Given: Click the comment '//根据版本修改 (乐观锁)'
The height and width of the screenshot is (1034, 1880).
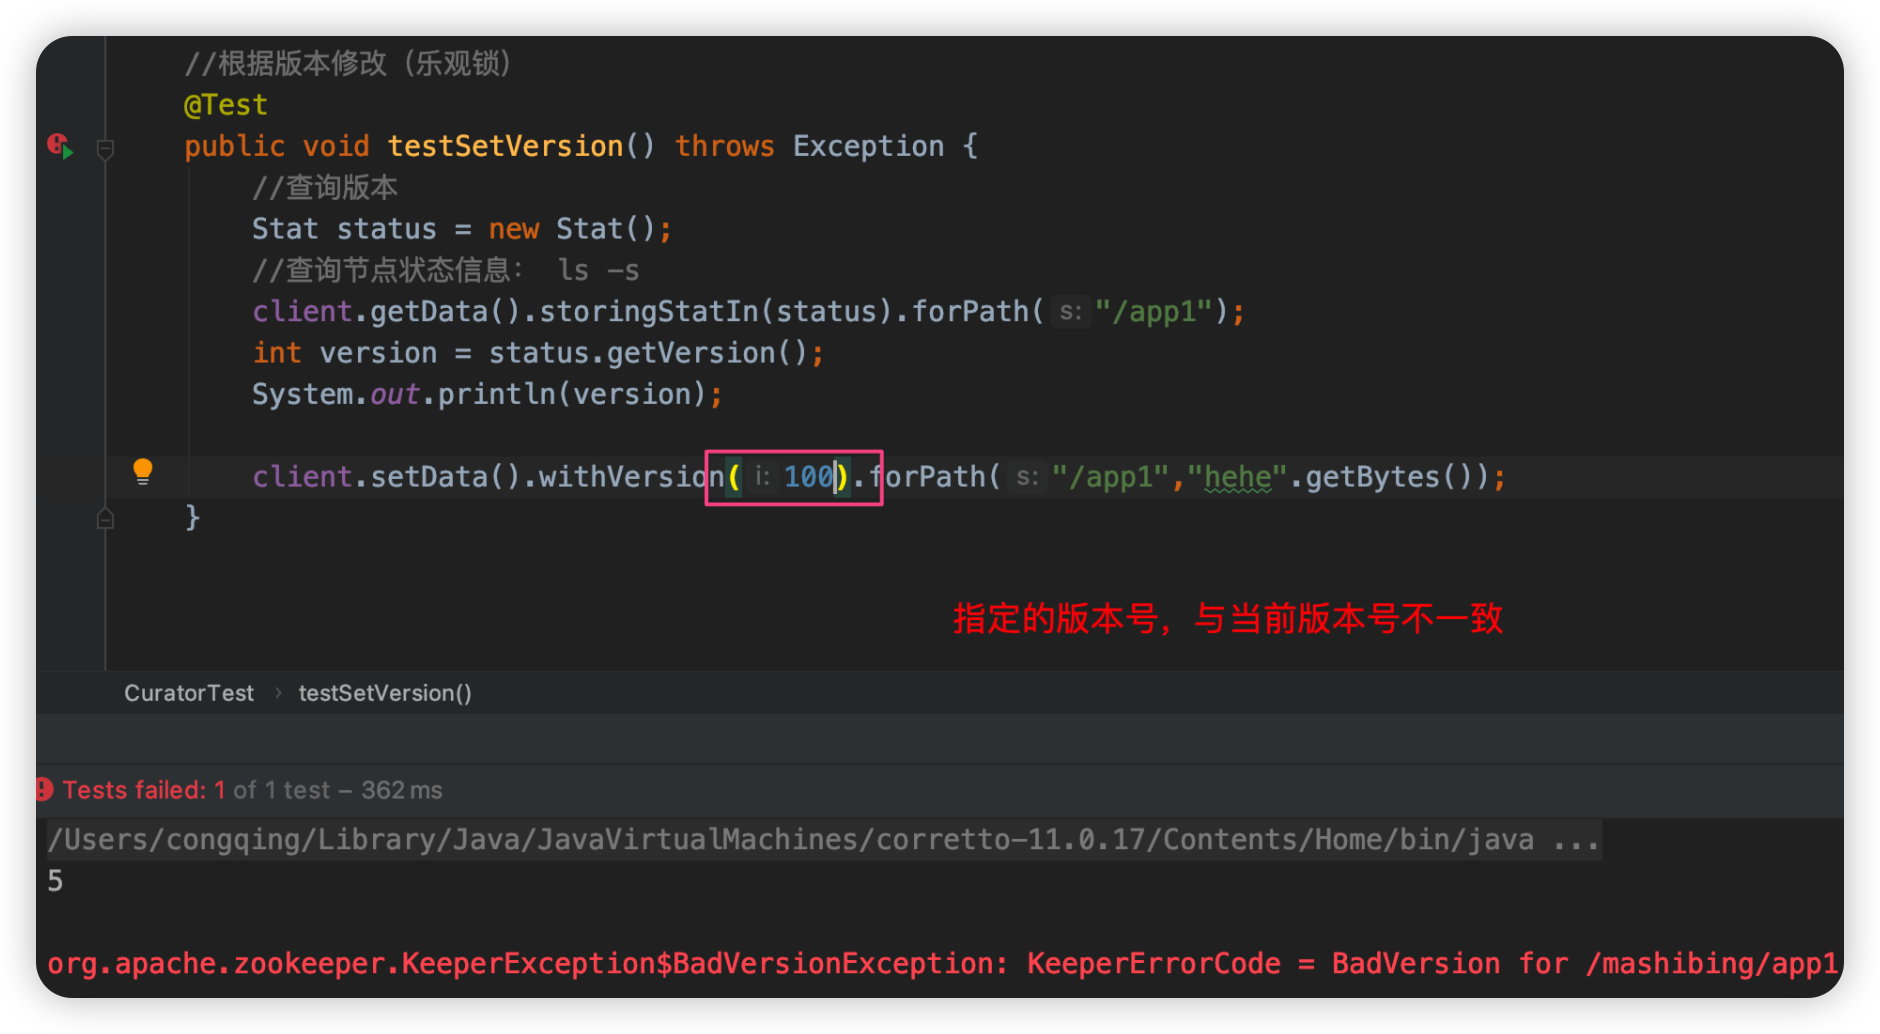Looking at the screenshot, I should [x=348, y=64].
